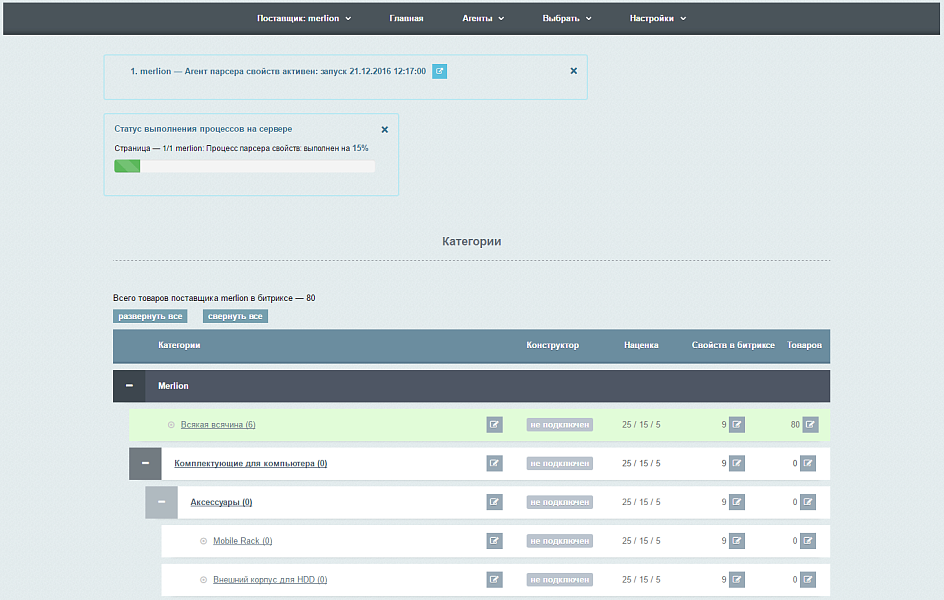The height and width of the screenshot is (600, 944).
Task: Close the server process status panel
Action: click(x=384, y=129)
